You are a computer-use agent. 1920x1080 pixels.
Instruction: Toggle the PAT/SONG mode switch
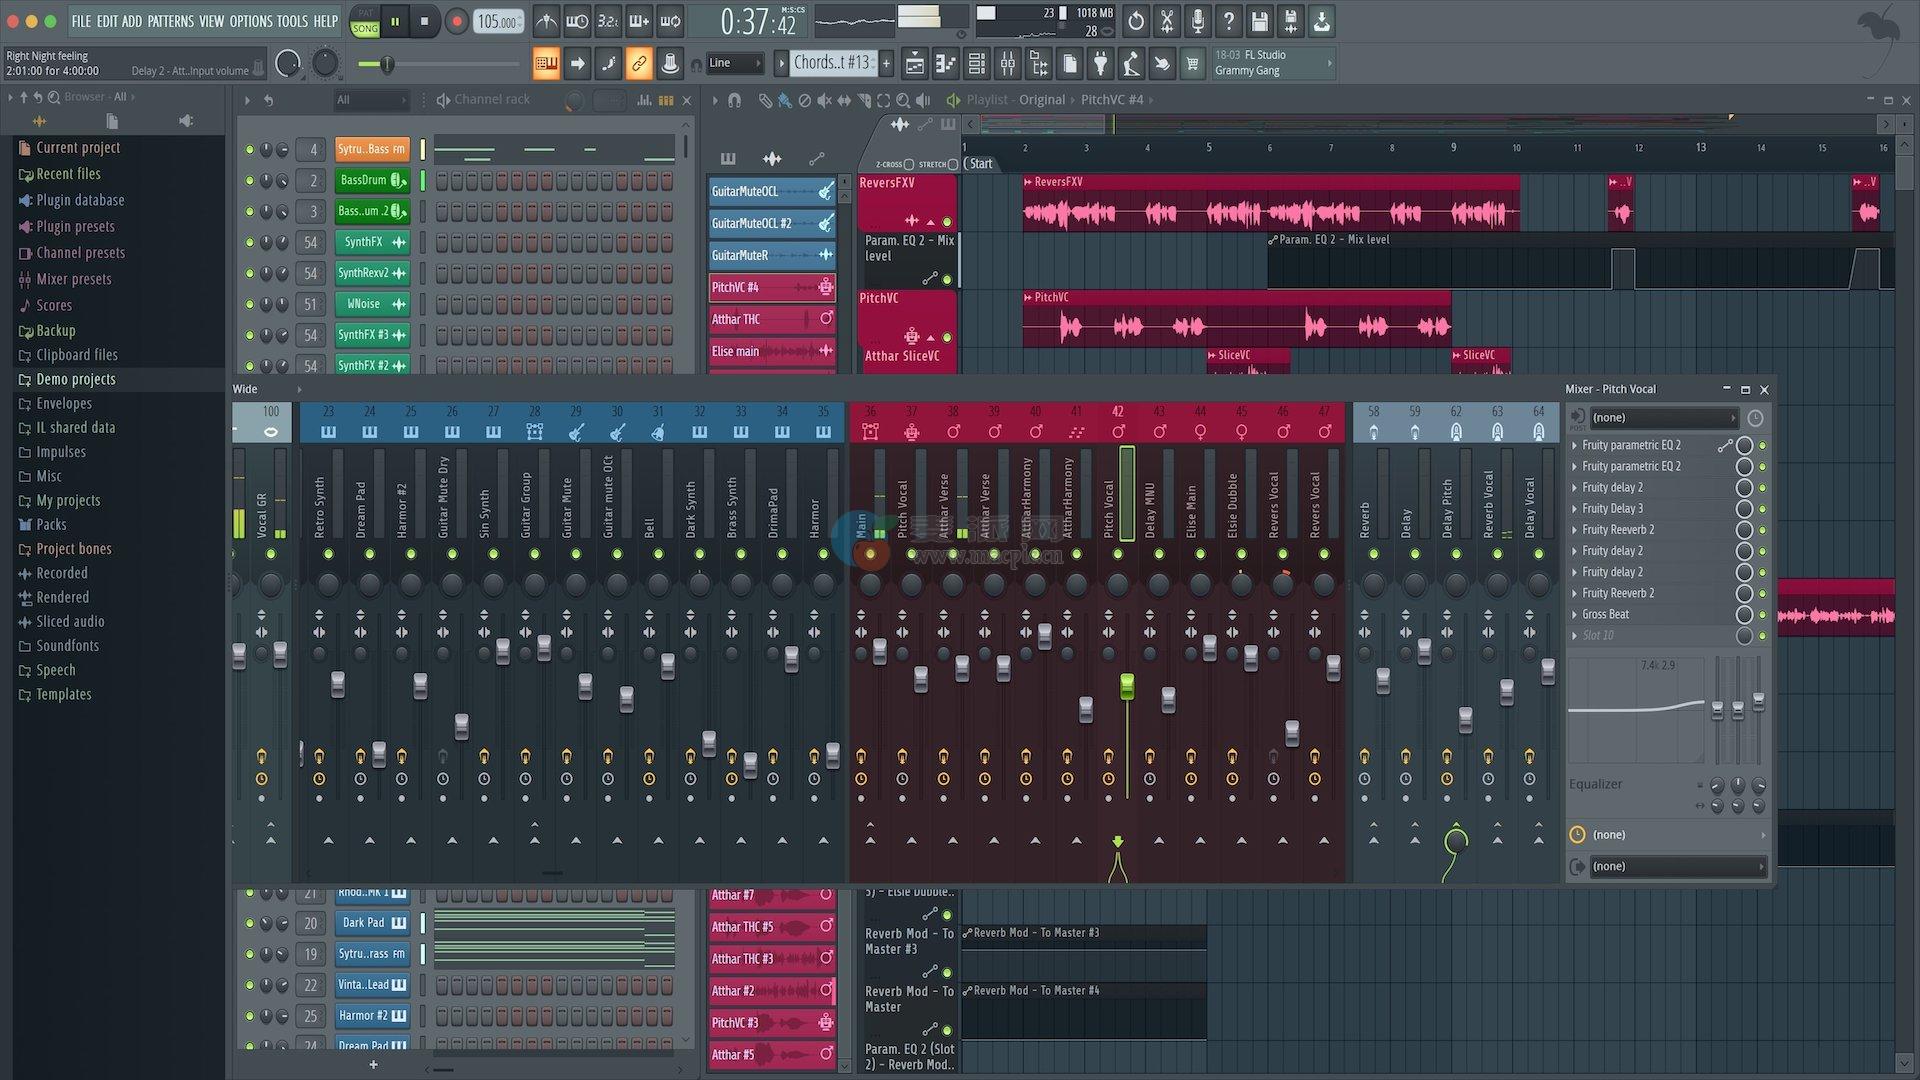(x=365, y=21)
